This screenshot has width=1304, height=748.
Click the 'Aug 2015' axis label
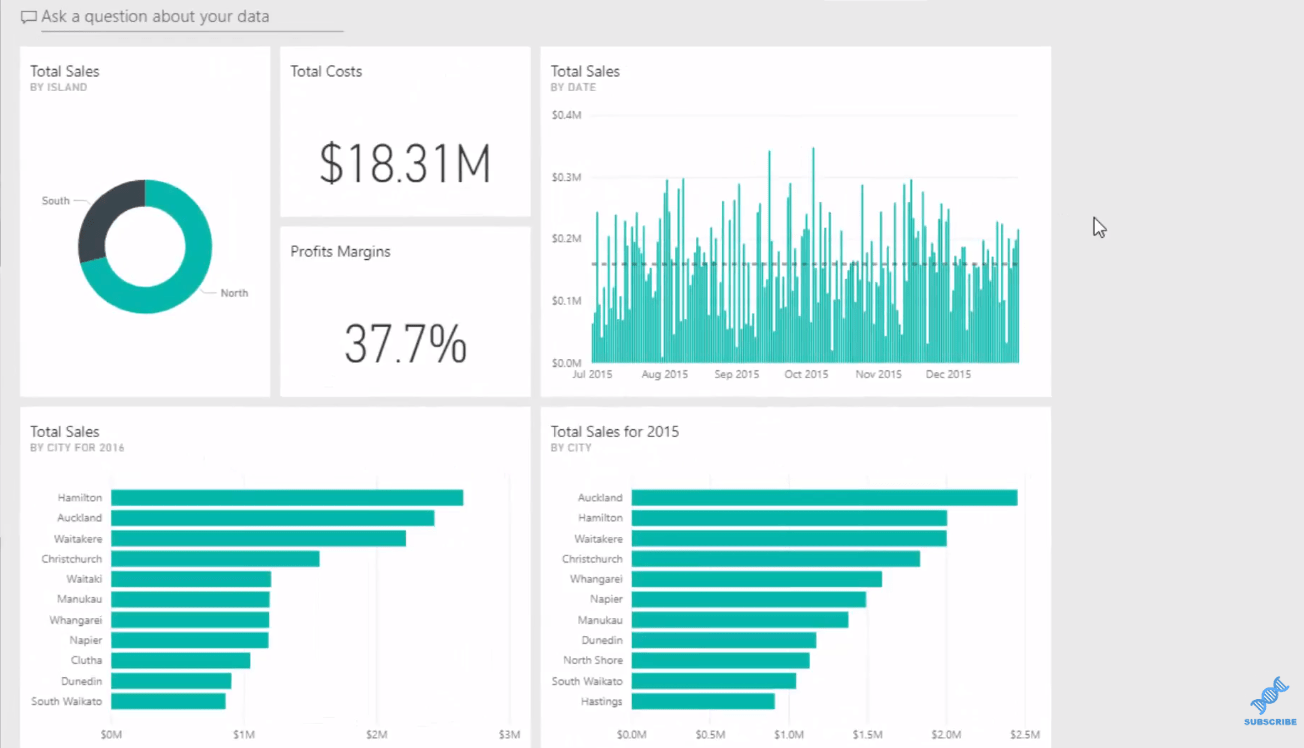pyautogui.click(x=665, y=374)
